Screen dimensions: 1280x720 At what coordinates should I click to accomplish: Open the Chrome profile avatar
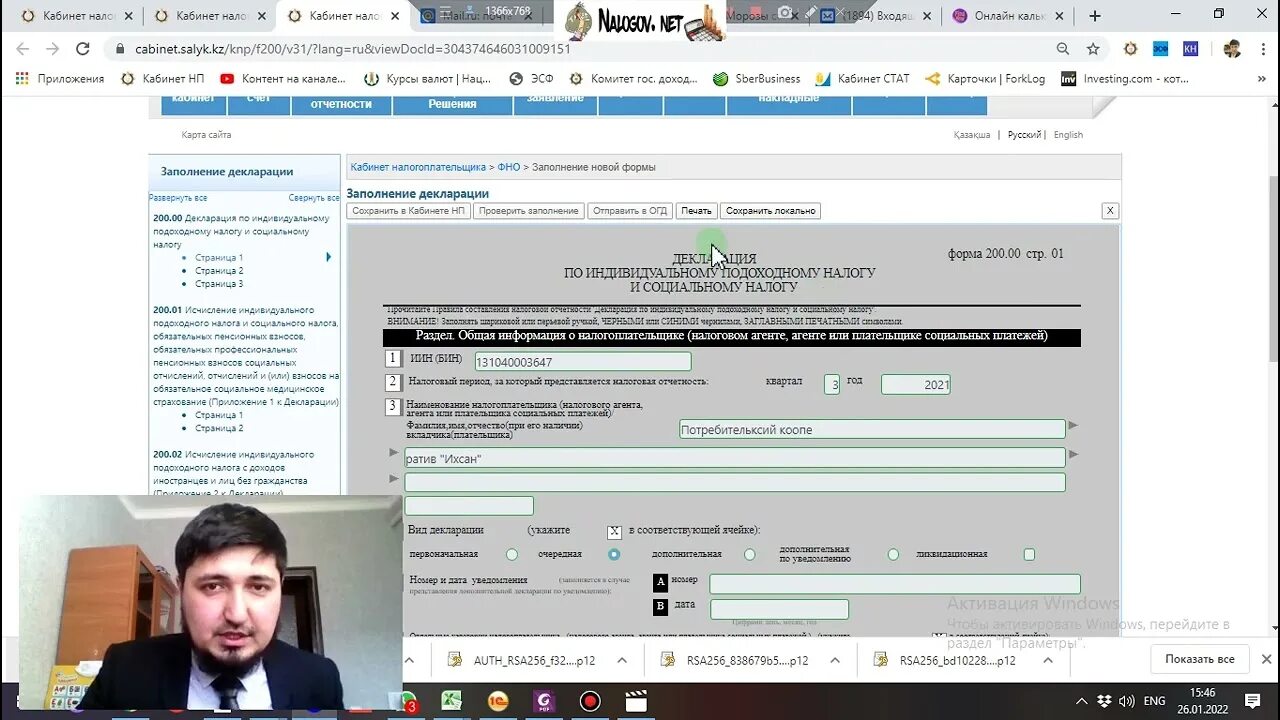(1232, 49)
